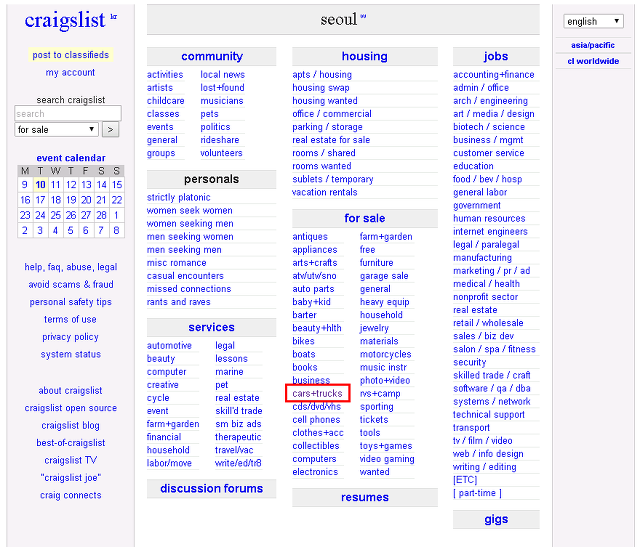Open rants and raves link

coord(178,302)
